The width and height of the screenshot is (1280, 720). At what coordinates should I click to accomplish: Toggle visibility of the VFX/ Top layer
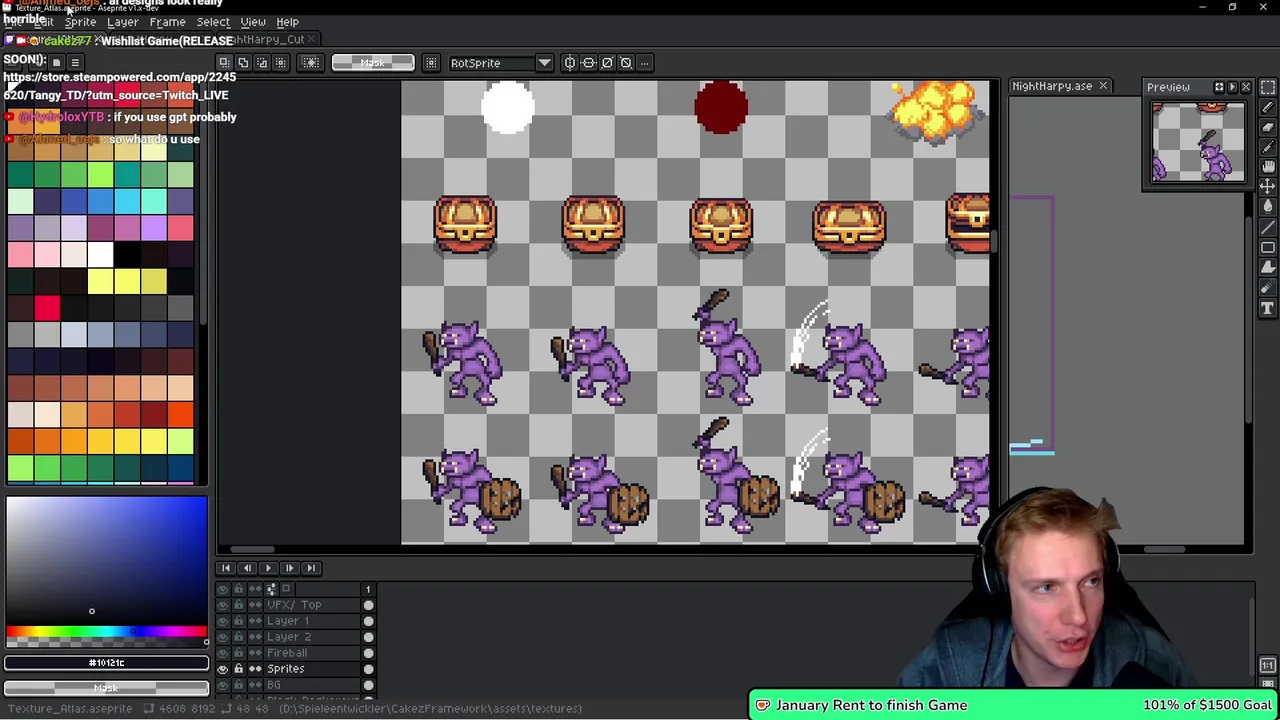pos(223,605)
